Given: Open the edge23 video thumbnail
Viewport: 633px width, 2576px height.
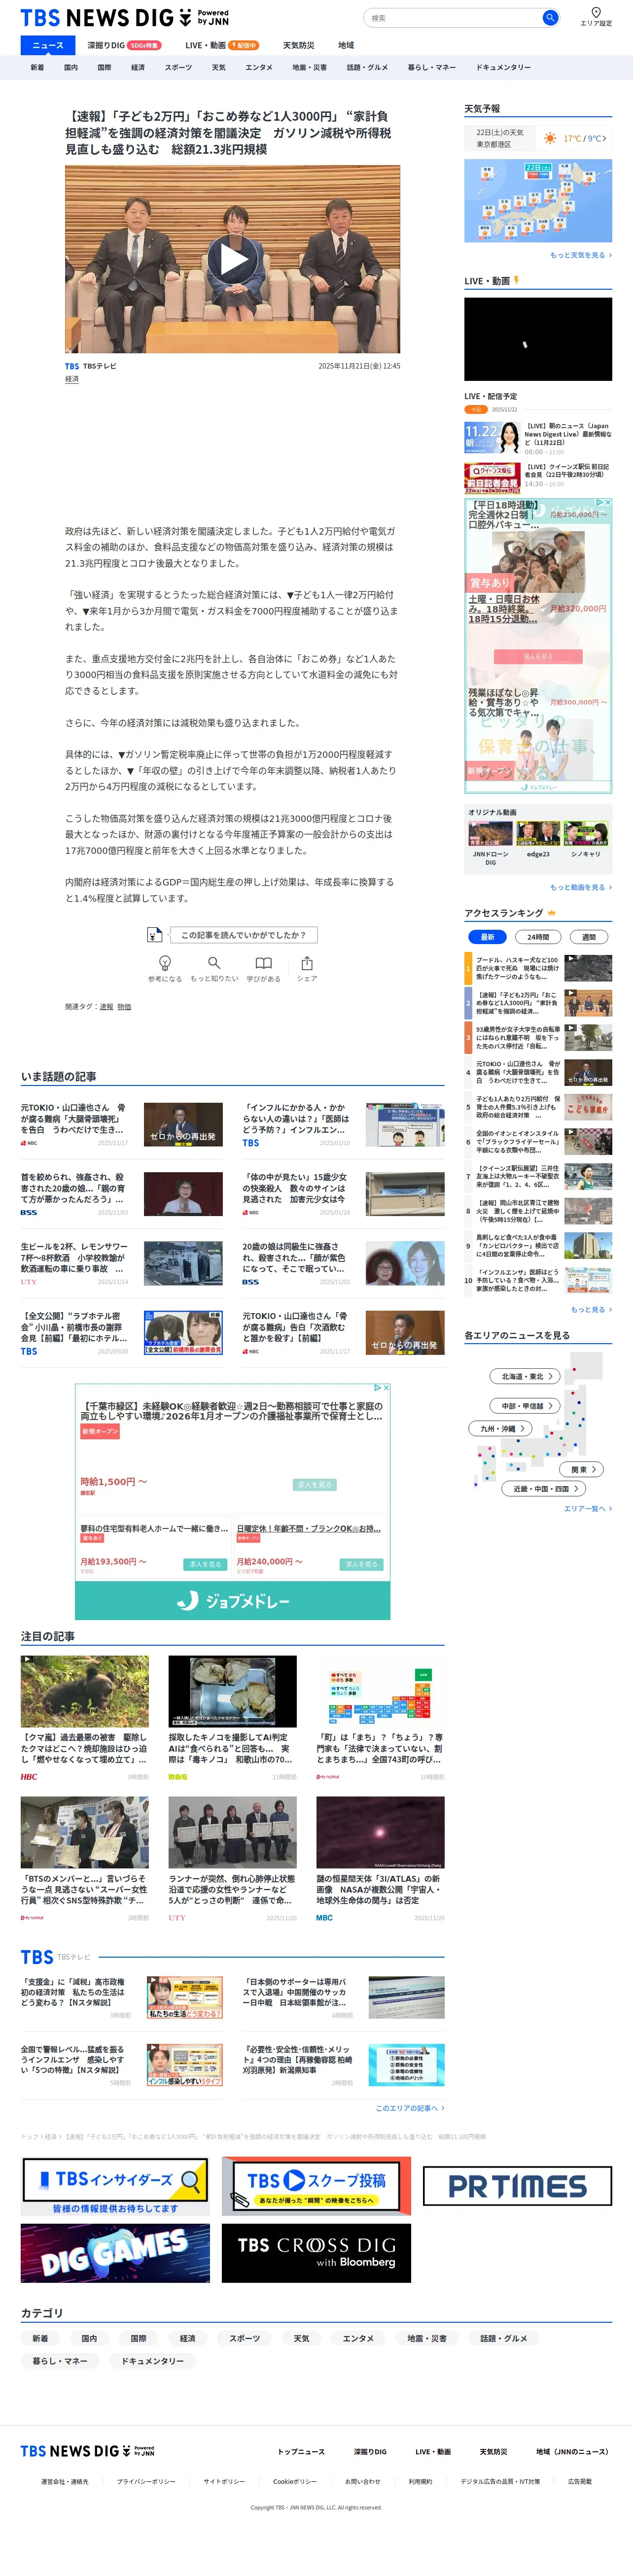Looking at the screenshot, I should (x=538, y=834).
